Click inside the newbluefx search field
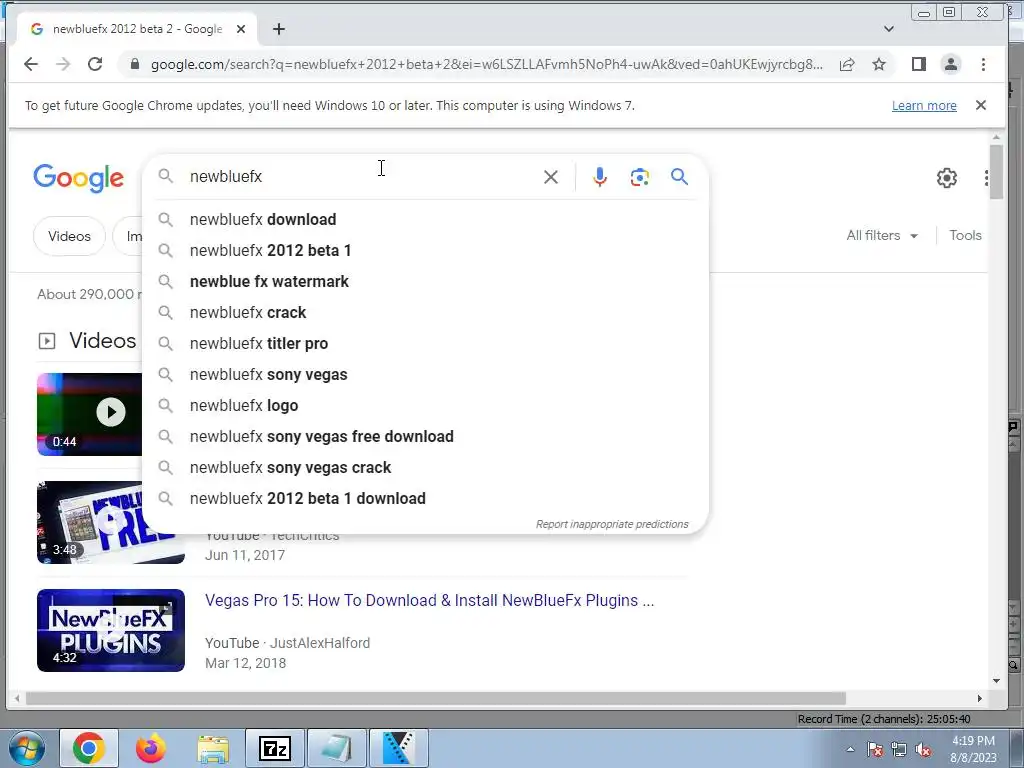This screenshot has height=768, width=1024. point(359,176)
